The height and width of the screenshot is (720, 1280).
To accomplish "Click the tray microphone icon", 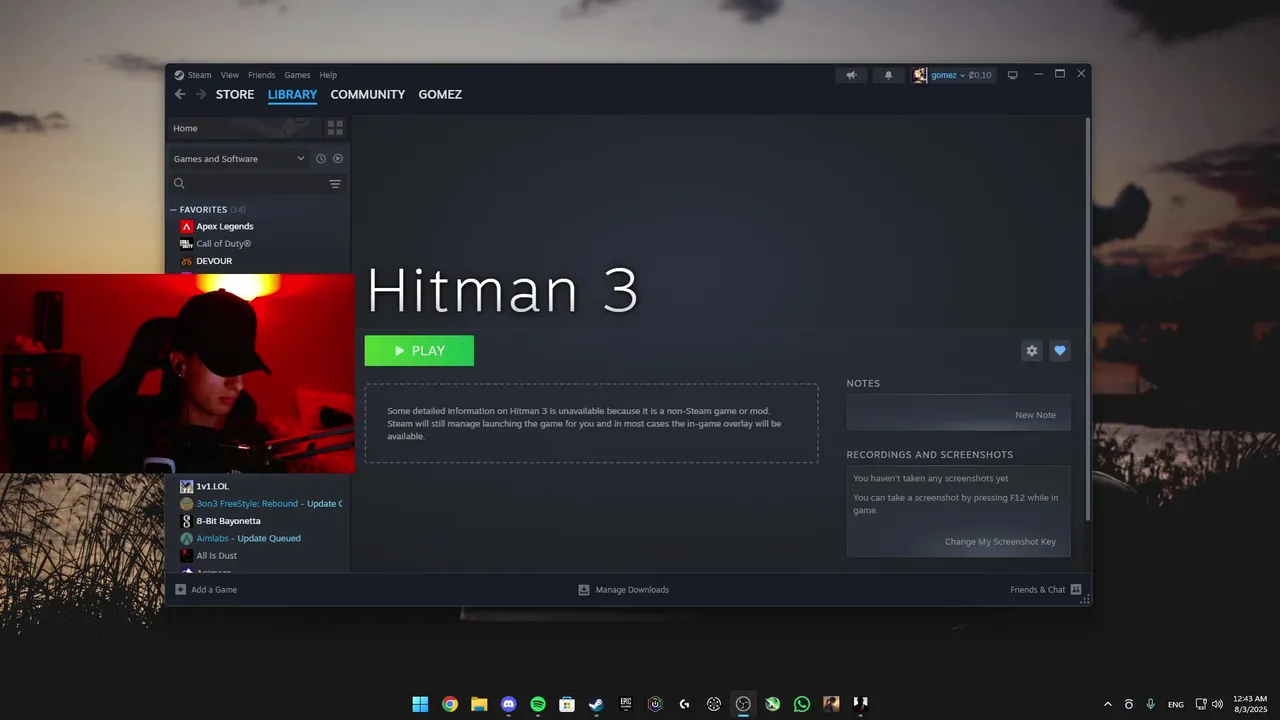I will point(1151,704).
